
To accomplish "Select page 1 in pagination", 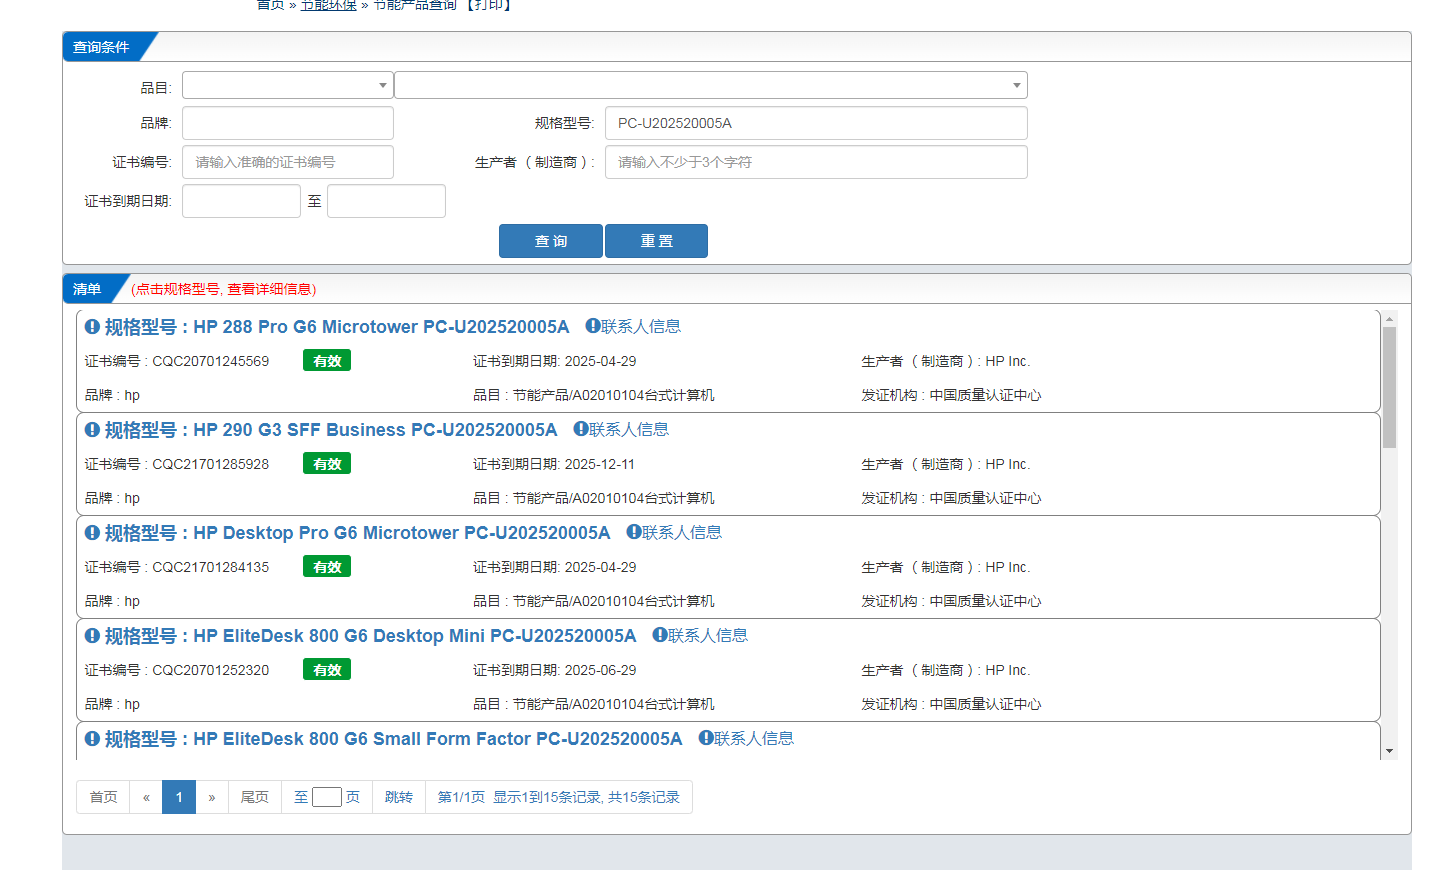I will pyautogui.click(x=179, y=797).
